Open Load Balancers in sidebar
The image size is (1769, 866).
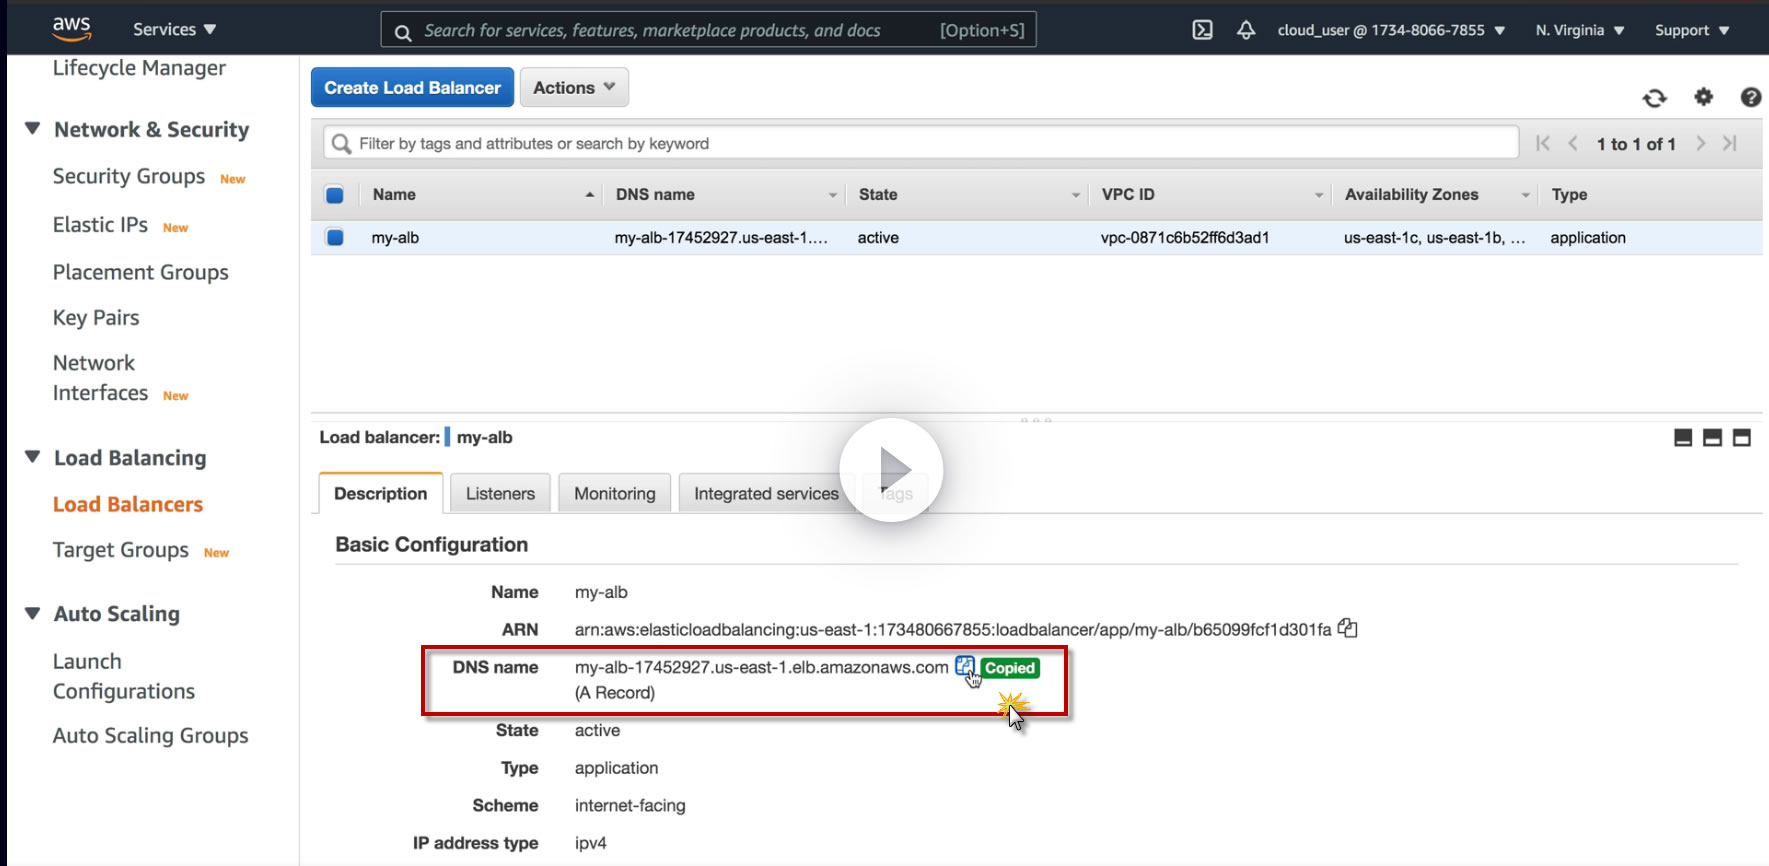point(128,505)
